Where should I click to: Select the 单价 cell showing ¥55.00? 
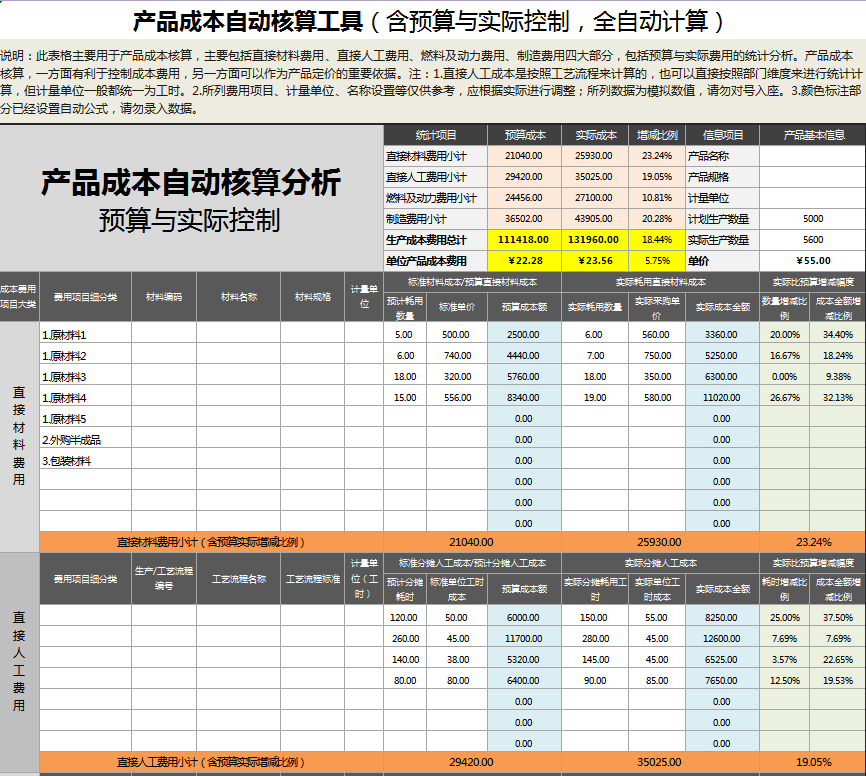(x=815, y=258)
